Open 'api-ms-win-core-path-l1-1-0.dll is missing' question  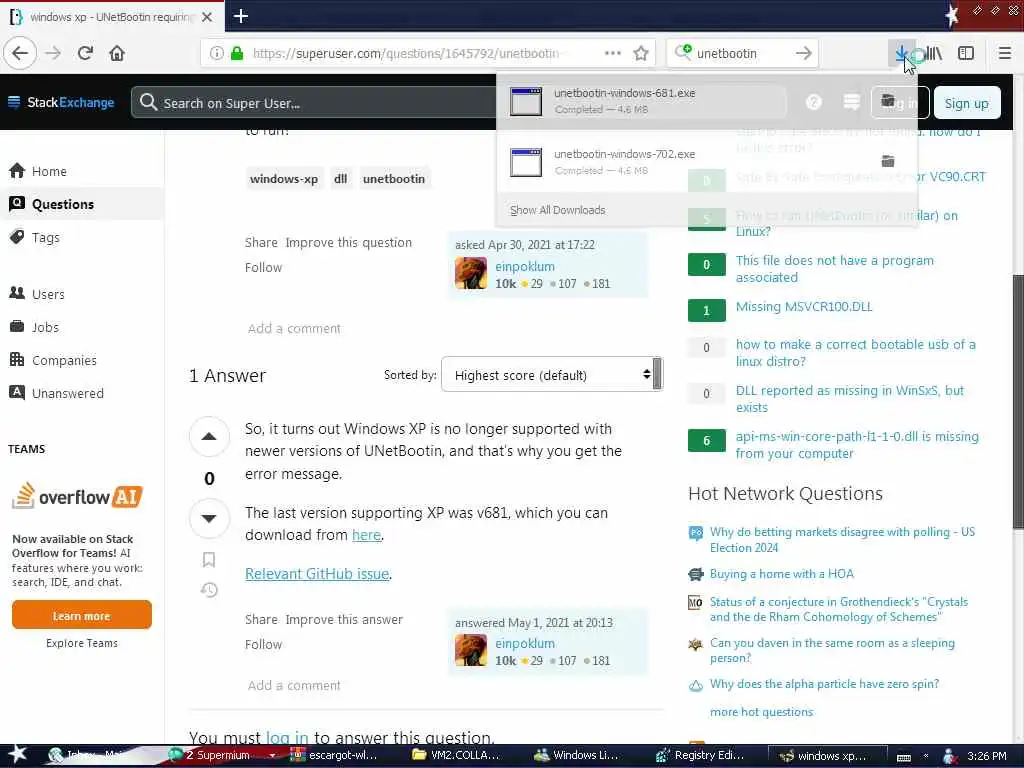pos(857,445)
